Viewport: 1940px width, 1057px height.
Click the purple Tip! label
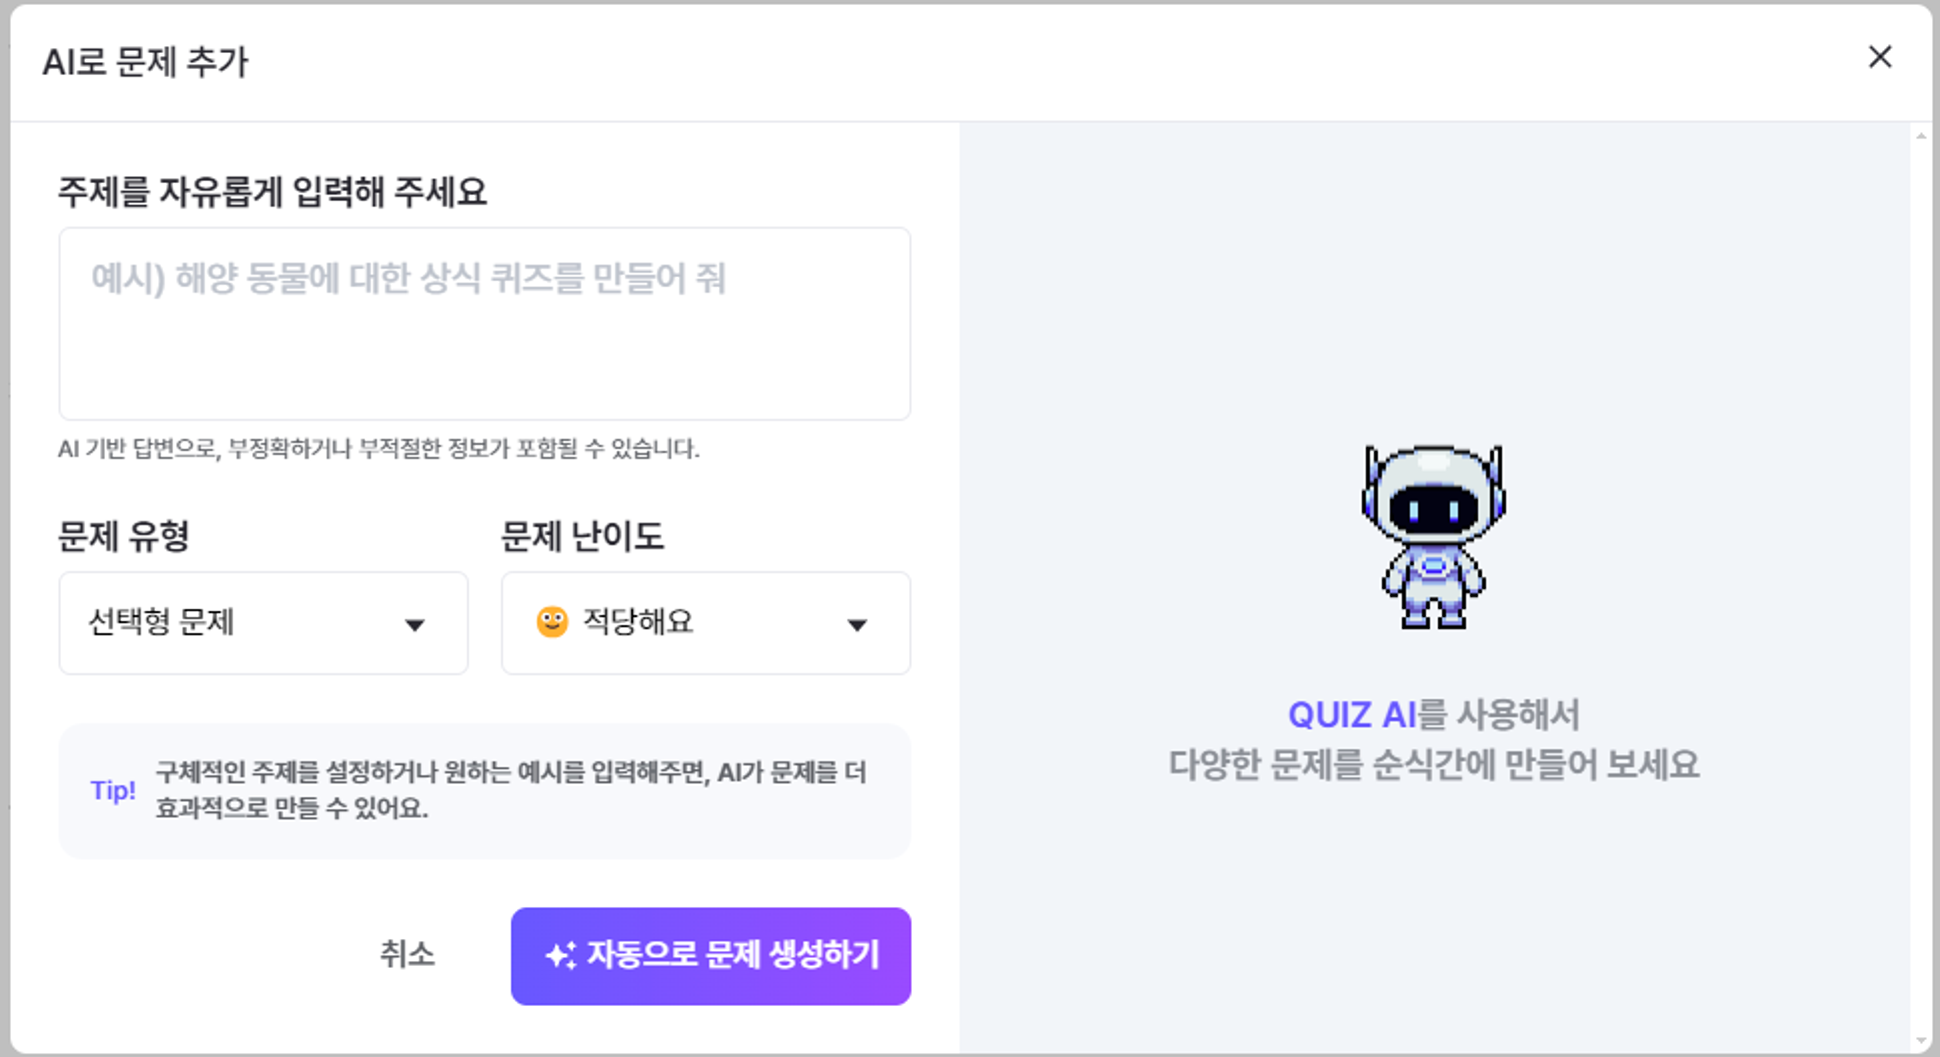pyautogui.click(x=113, y=791)
